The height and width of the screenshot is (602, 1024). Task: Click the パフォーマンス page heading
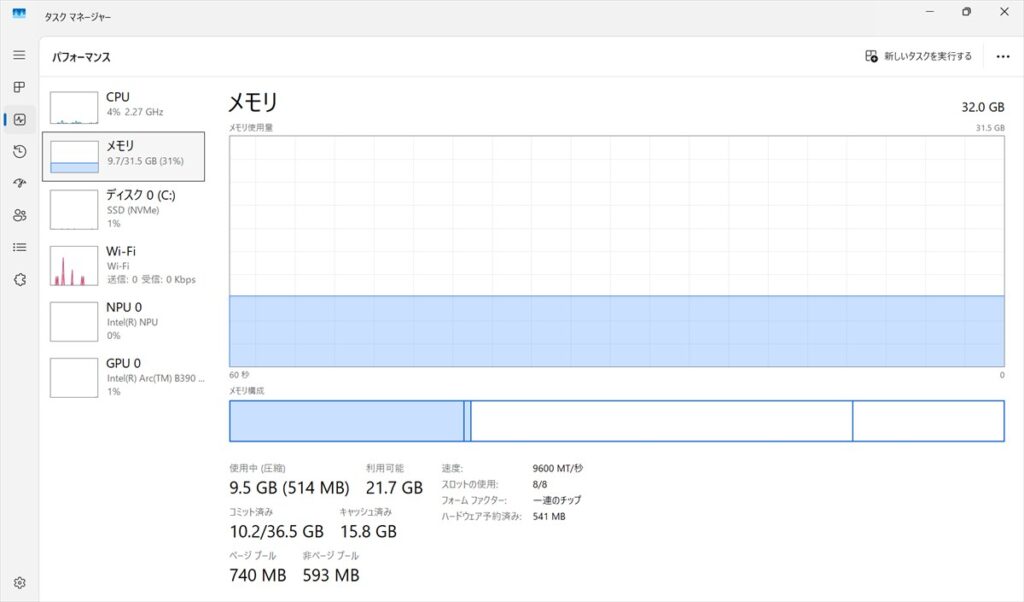(x=82, y=57)
